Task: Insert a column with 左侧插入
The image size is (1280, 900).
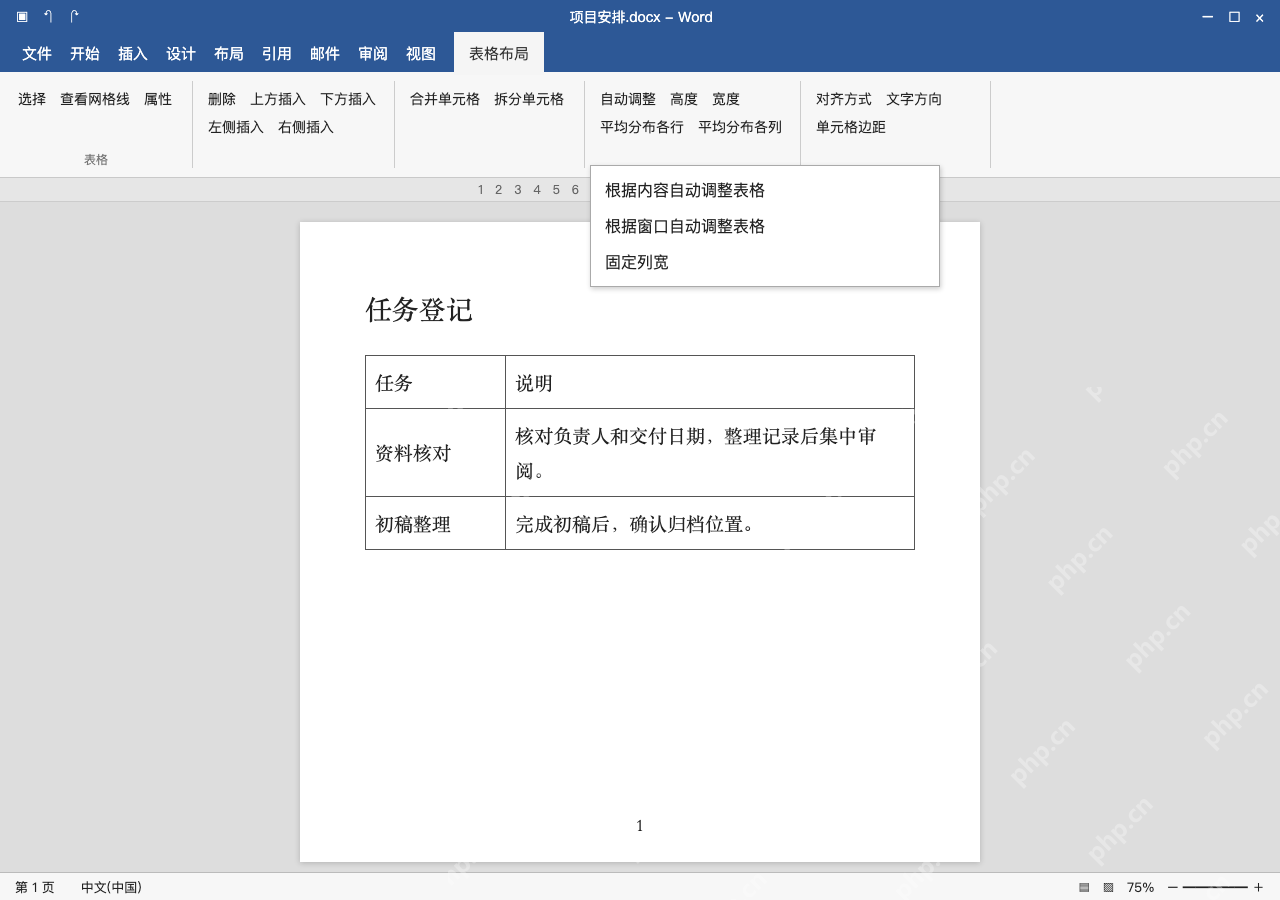Action: tap(236, 127)
